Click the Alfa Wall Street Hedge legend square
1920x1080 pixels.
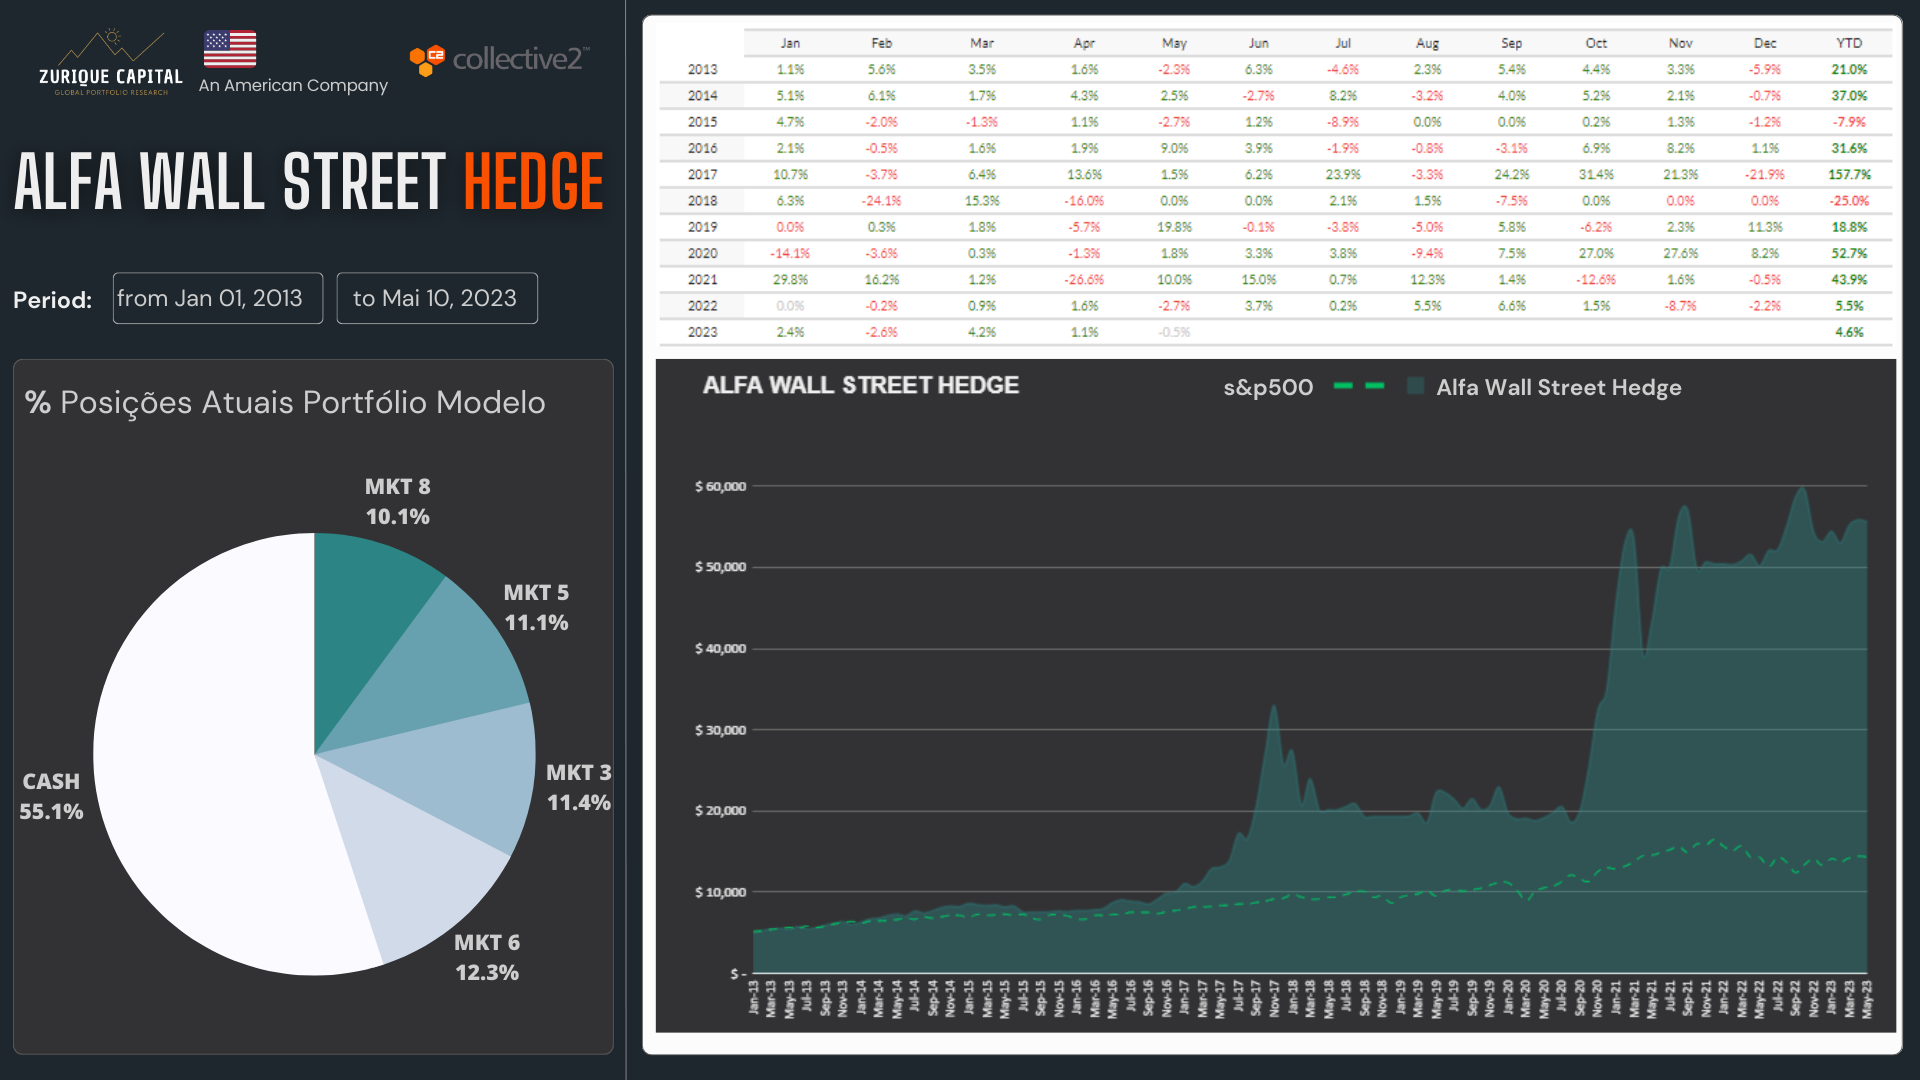(x=1415, y=386)
